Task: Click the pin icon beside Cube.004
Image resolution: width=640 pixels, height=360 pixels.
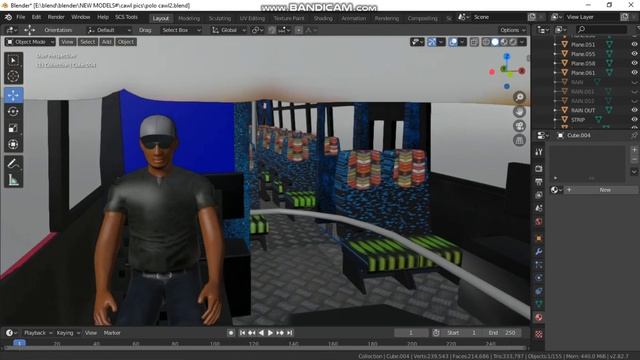Action: (634, 136)
